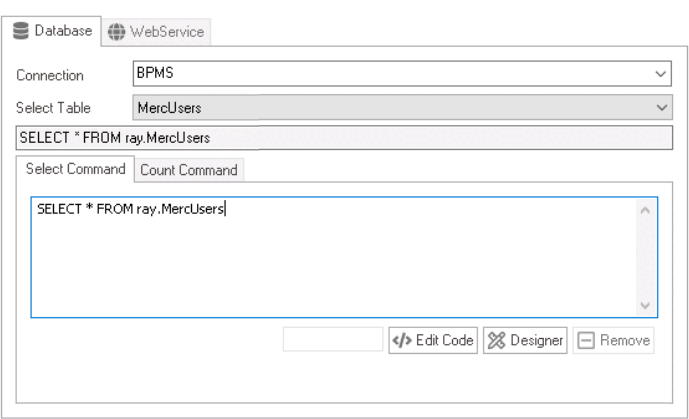Click the Edit Code angle-brackets icon
This screenshot has width=689, height=419.
point(400,340)
